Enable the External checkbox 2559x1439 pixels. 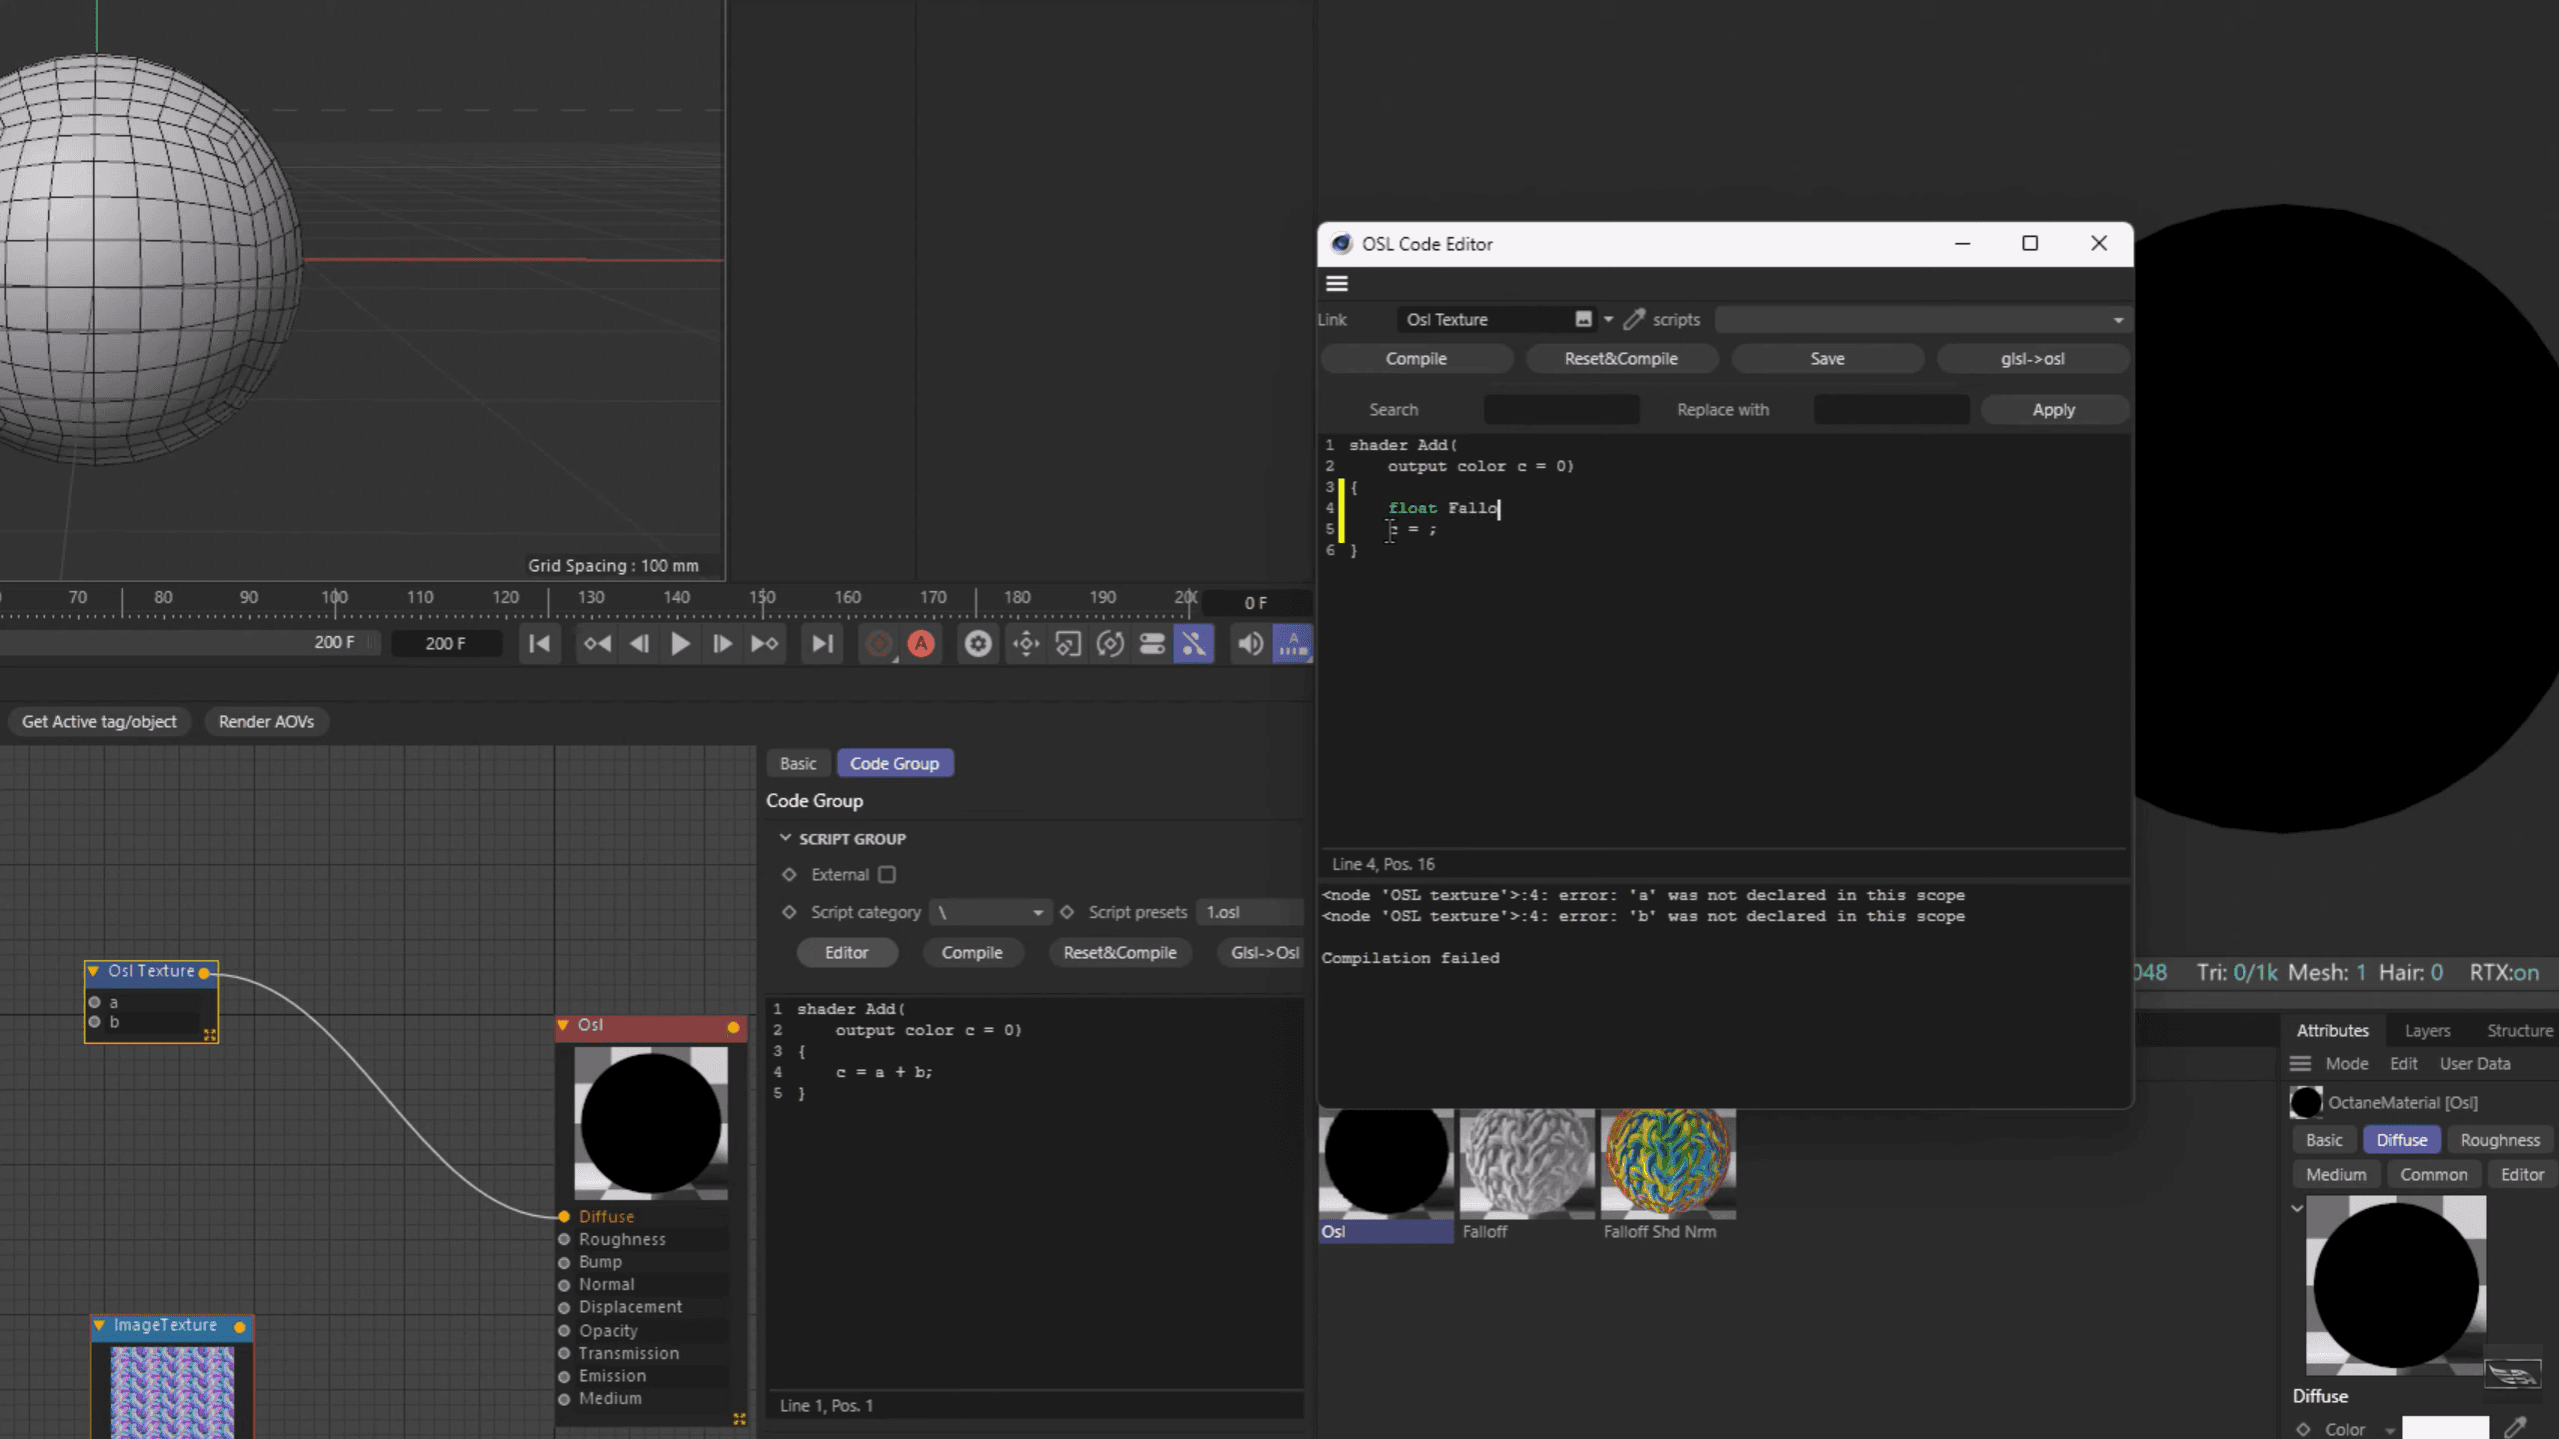[887, 875]
